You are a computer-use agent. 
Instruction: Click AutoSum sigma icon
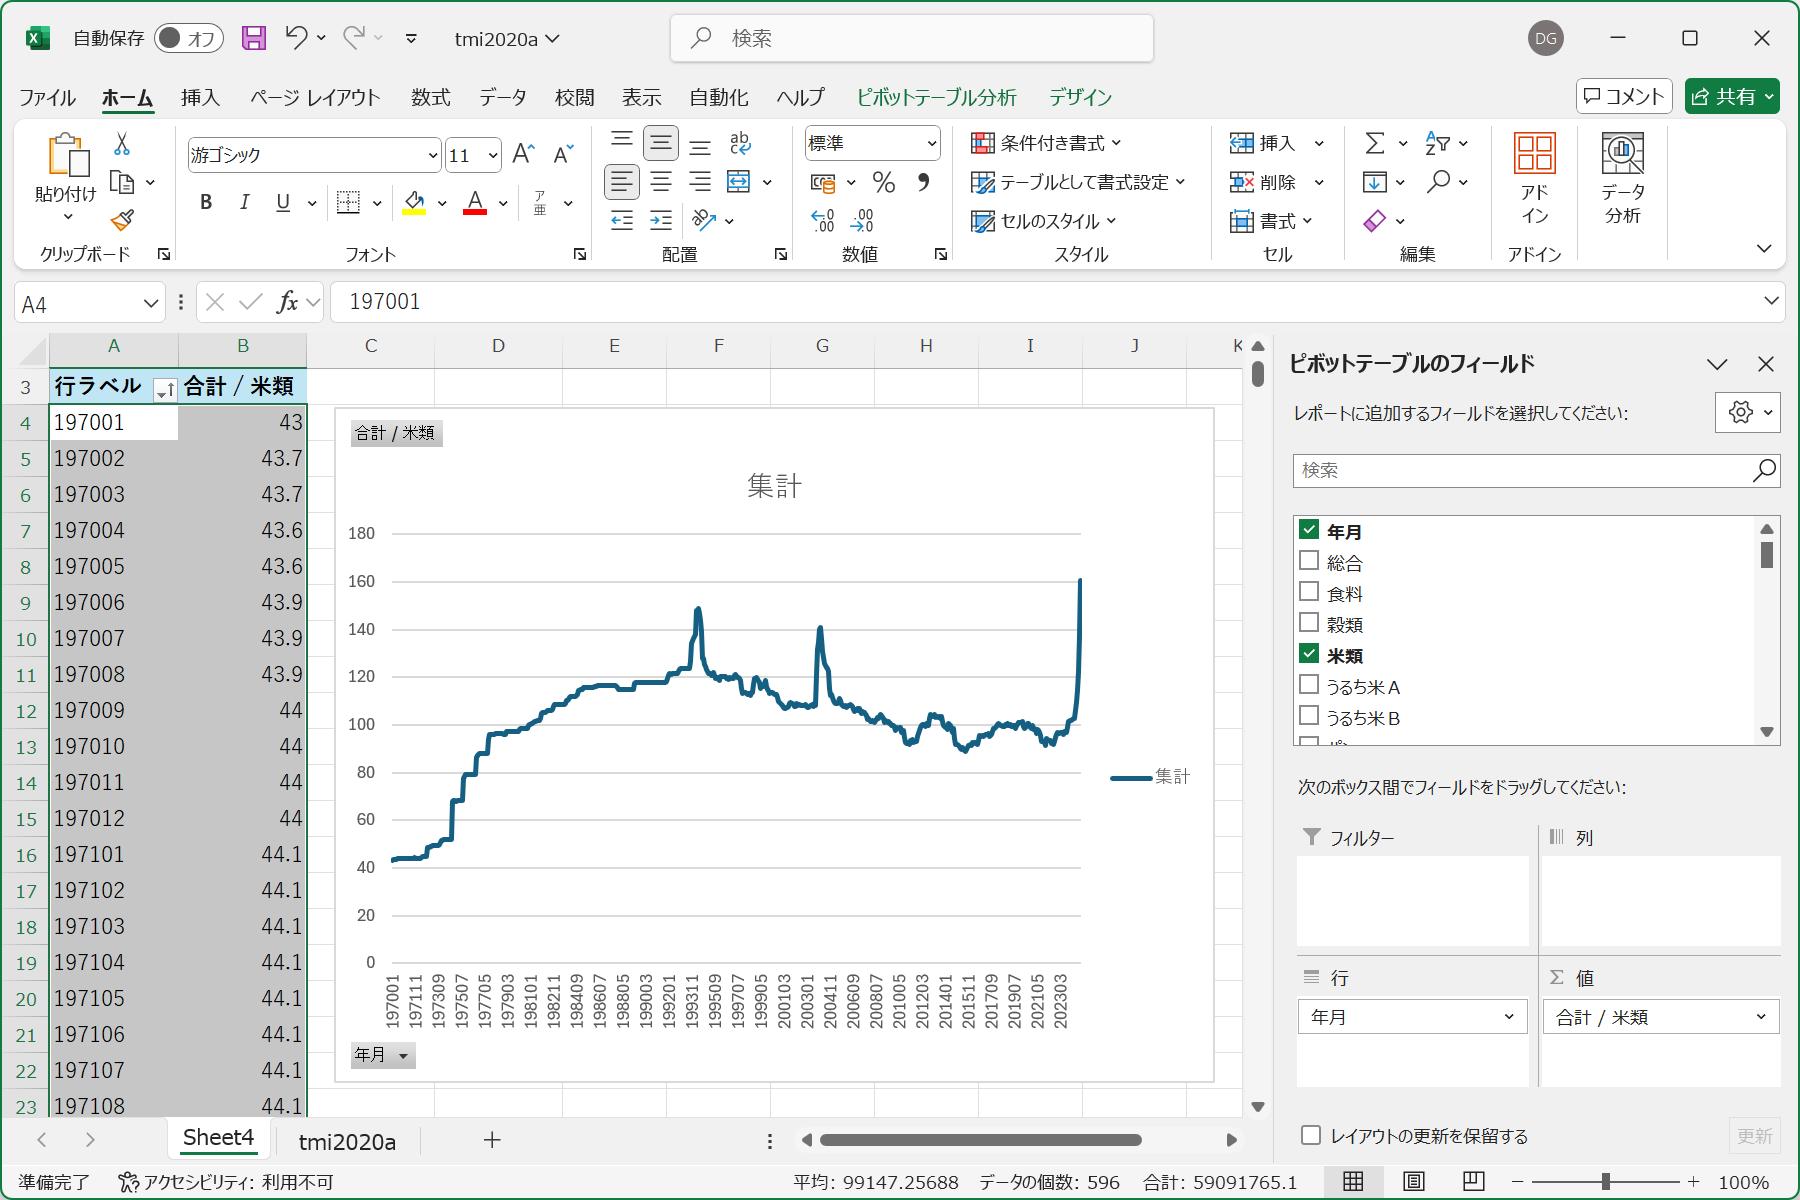(x=1375, y=144)
